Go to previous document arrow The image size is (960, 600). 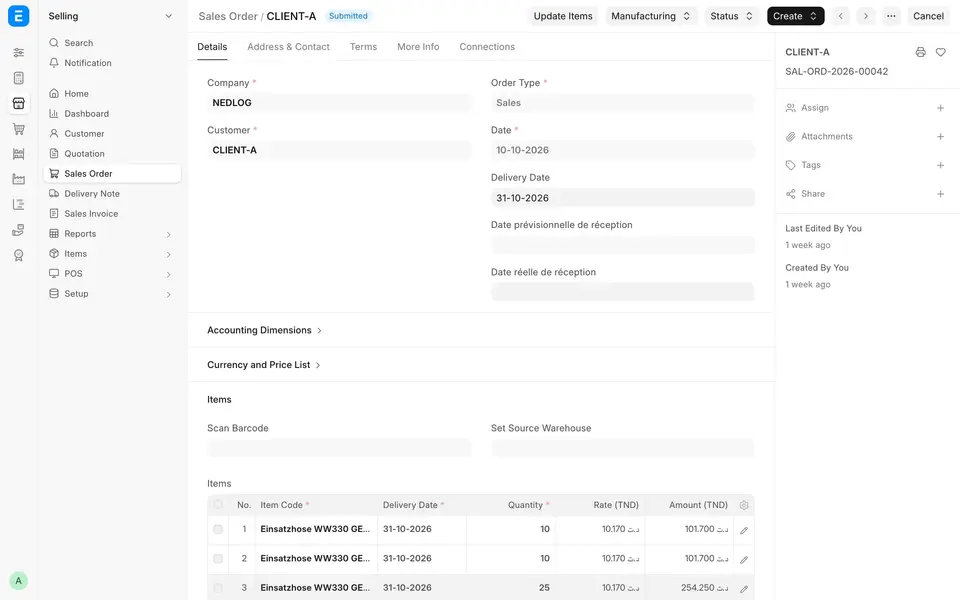click(x=841, y=16)
